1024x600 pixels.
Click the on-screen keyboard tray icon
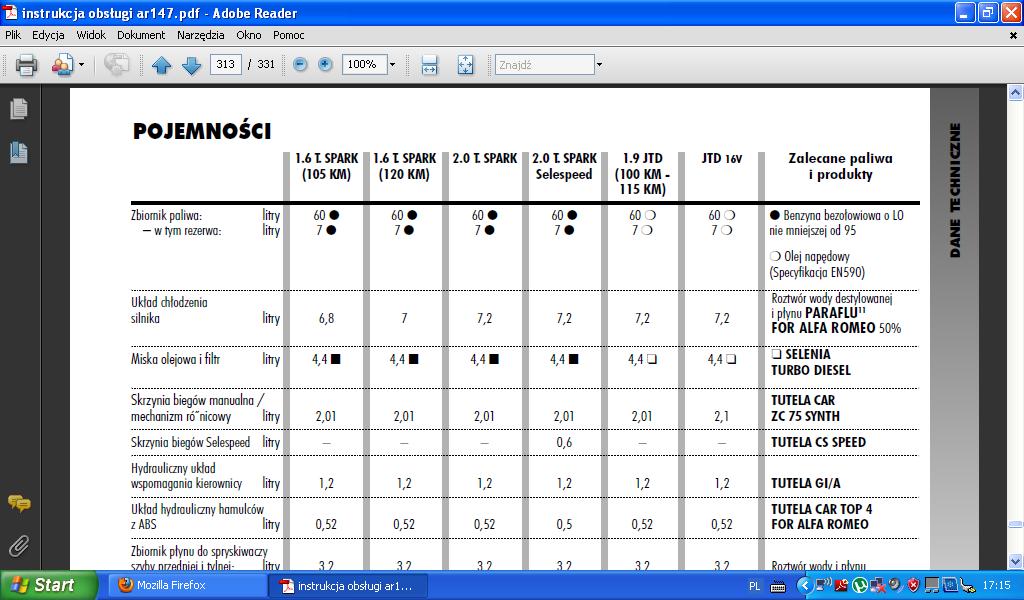coord(778,586)
